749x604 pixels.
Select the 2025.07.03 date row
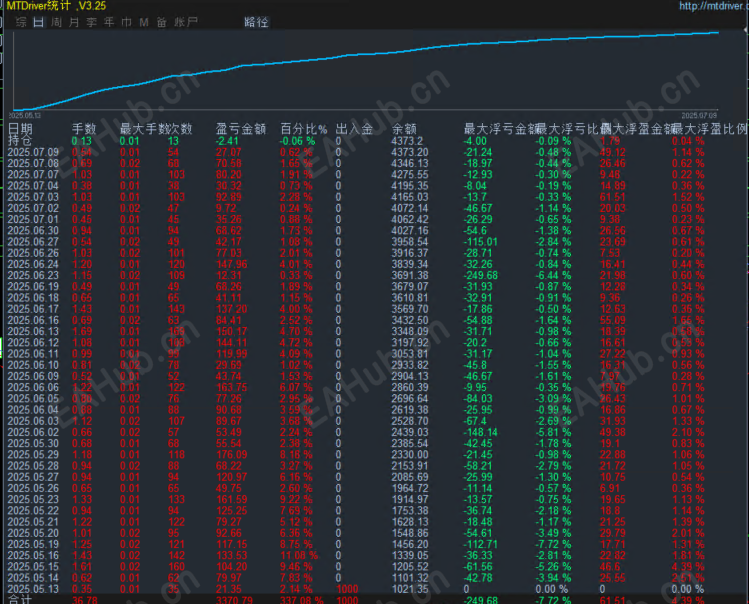pyautogui.click(x=33, y=197)
